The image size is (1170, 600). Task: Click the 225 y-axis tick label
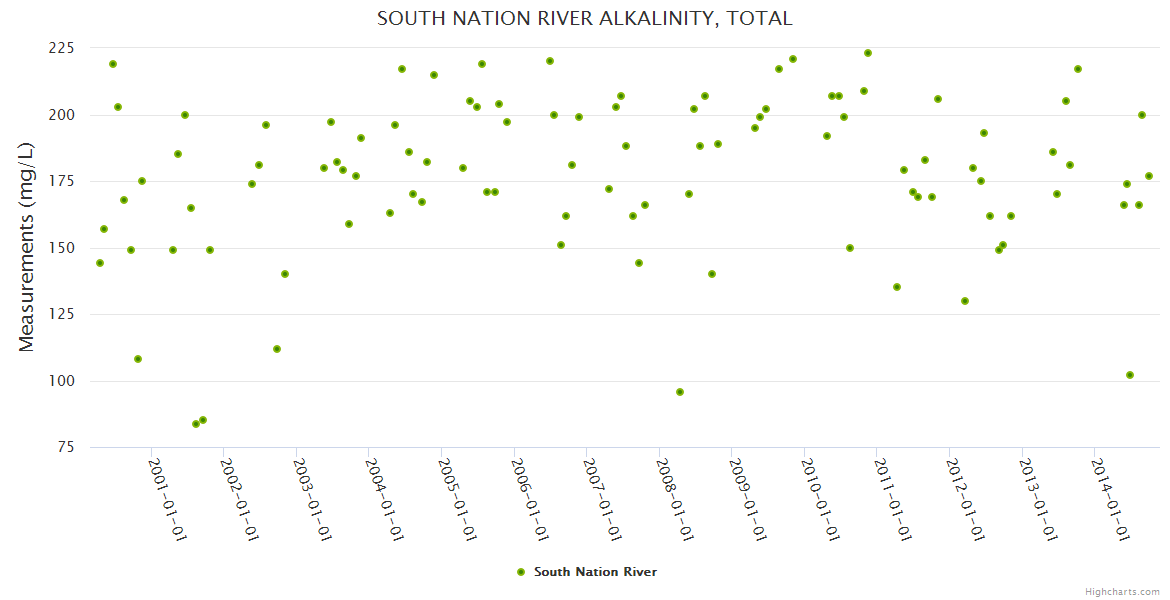pos(63,48)
